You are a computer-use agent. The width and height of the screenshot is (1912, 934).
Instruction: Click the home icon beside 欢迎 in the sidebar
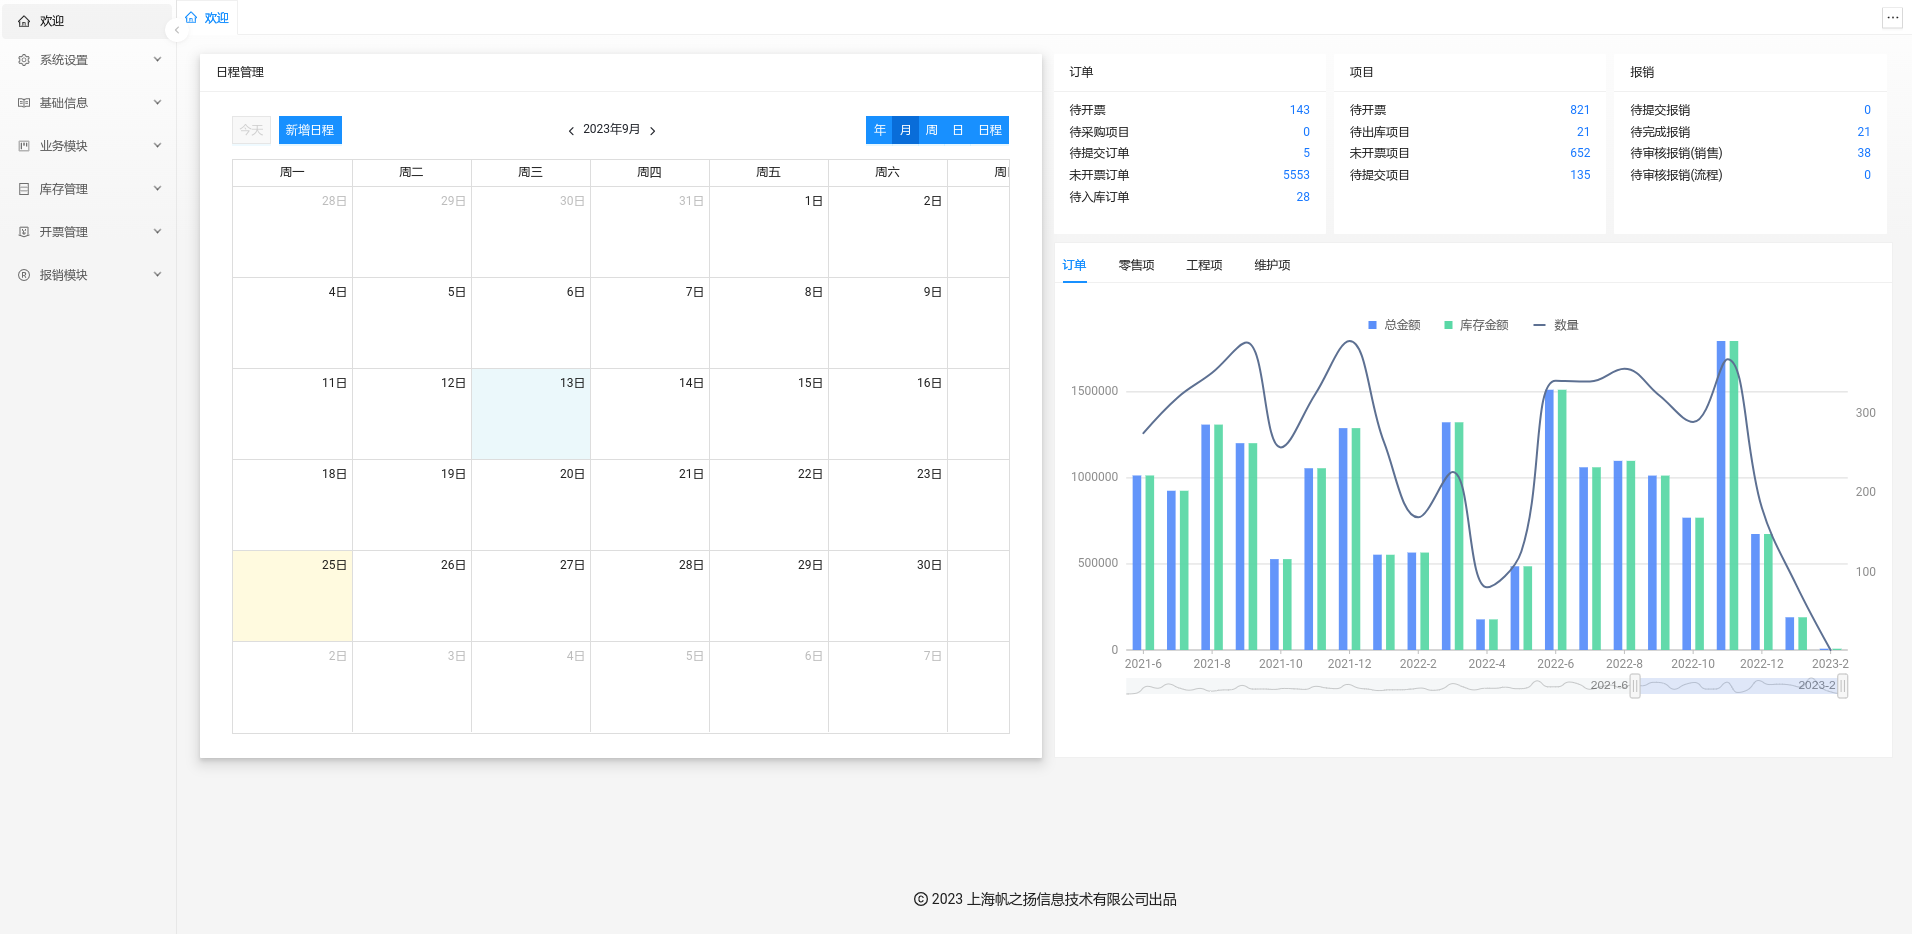click(24, 21)
